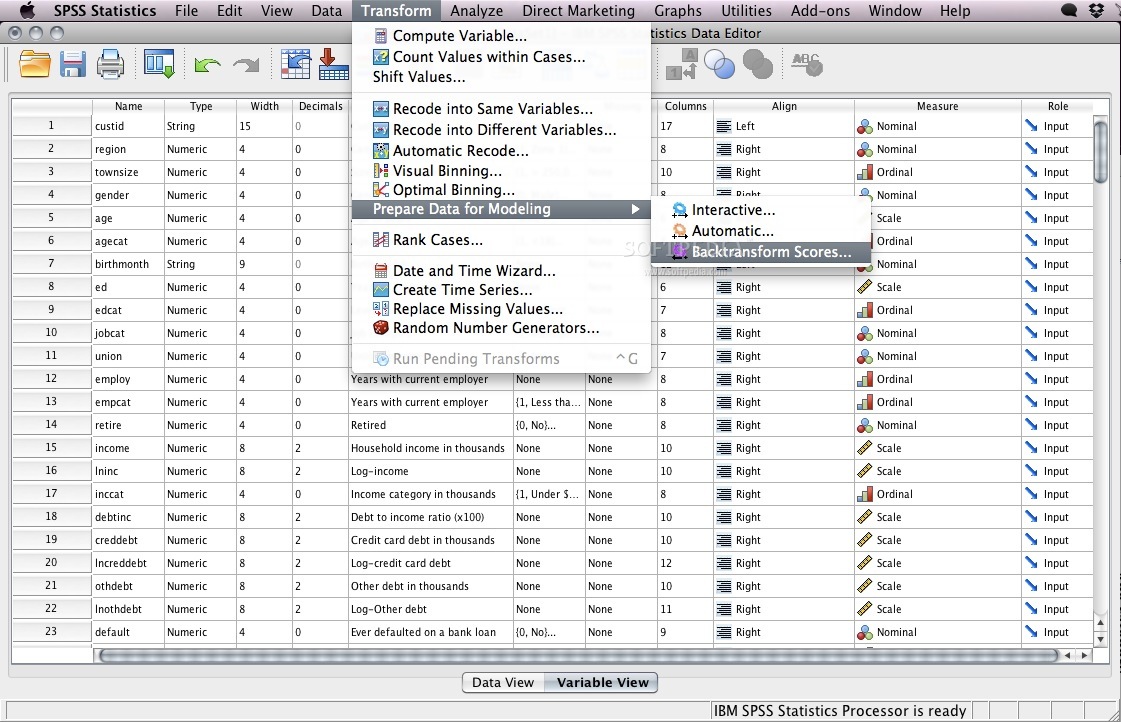
Task: Click the Rank Cases menu icon
Action: click(381, 239)
